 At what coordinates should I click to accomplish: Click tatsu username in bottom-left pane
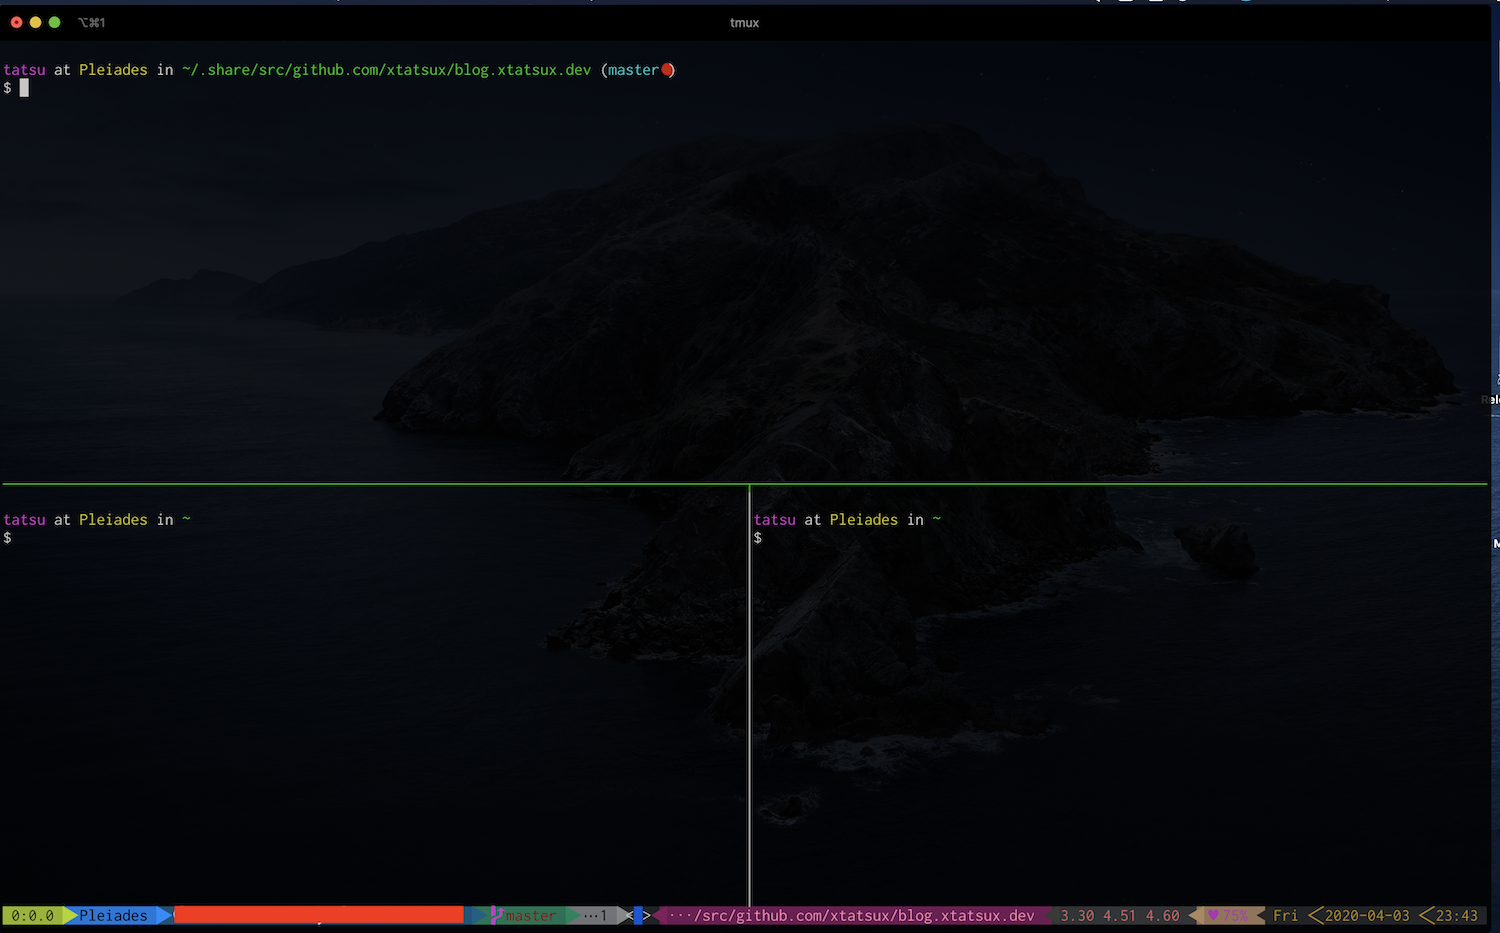24,520
